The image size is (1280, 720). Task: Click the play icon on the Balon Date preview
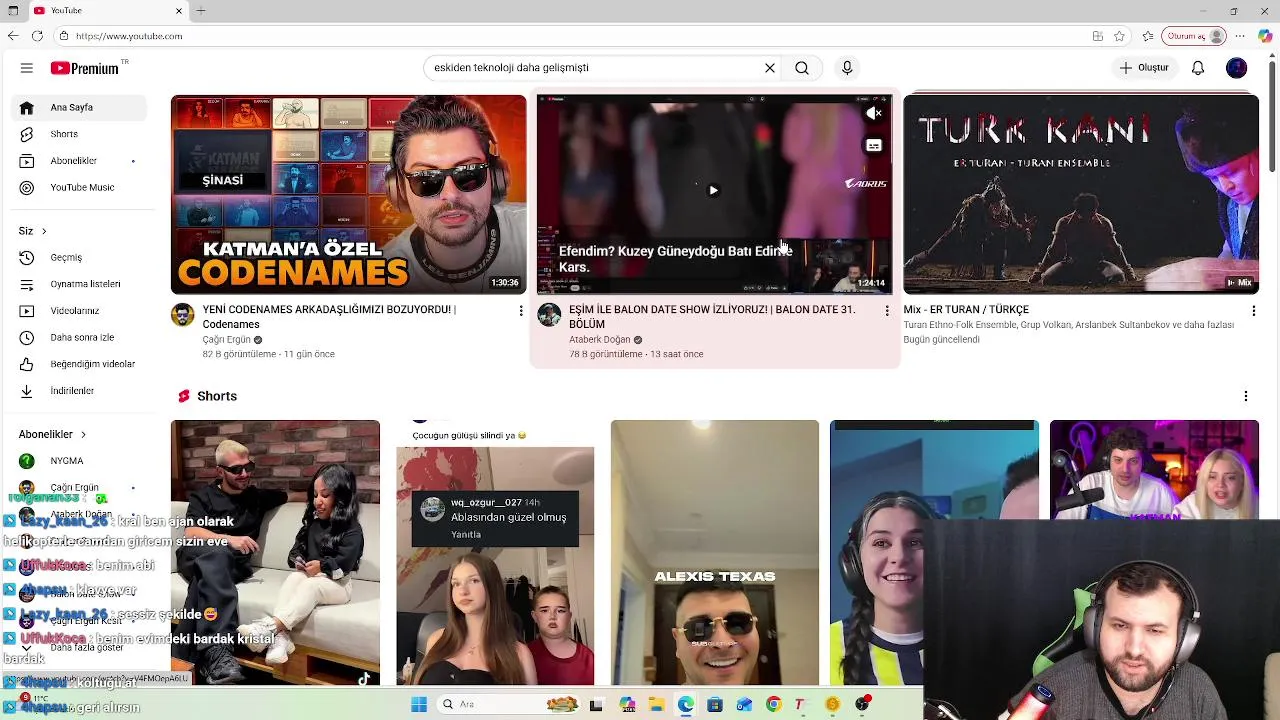point(713,190)
